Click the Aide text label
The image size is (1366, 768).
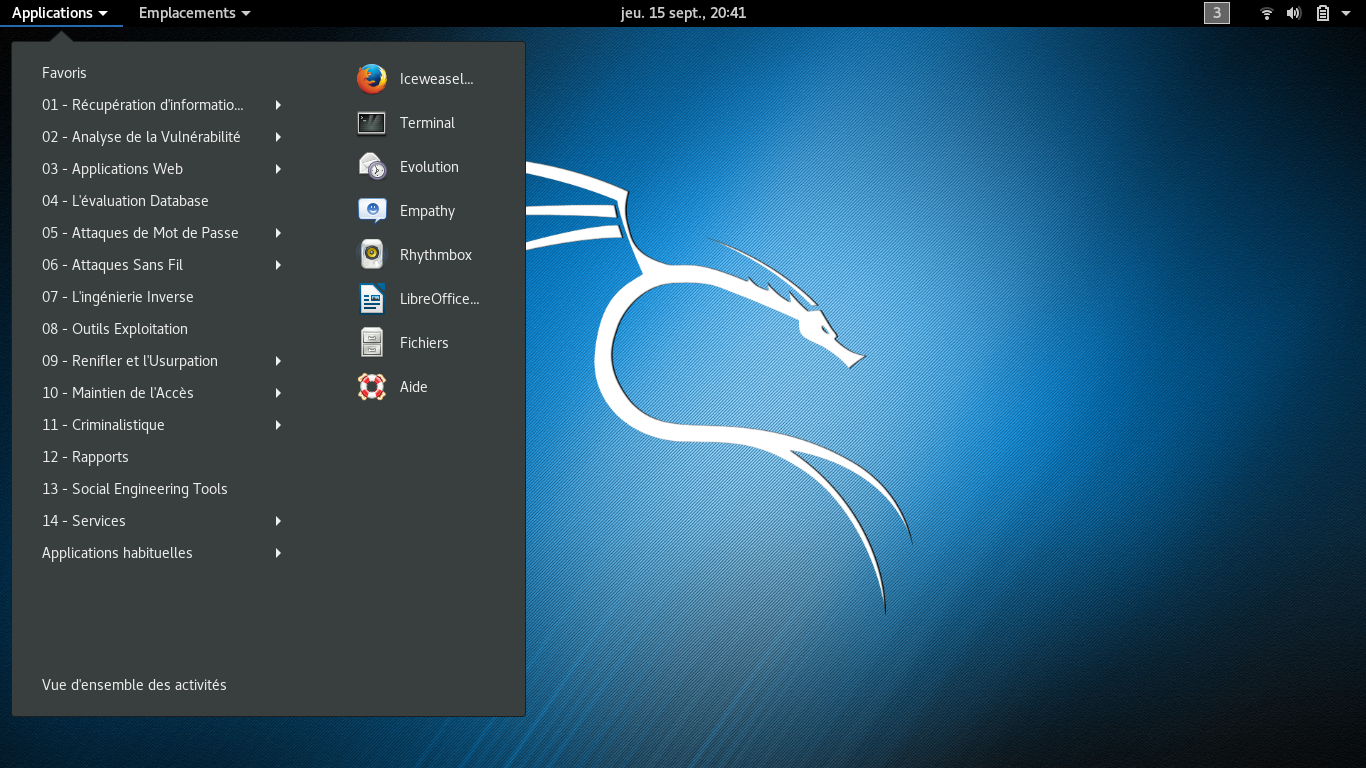tap(414, 387)
